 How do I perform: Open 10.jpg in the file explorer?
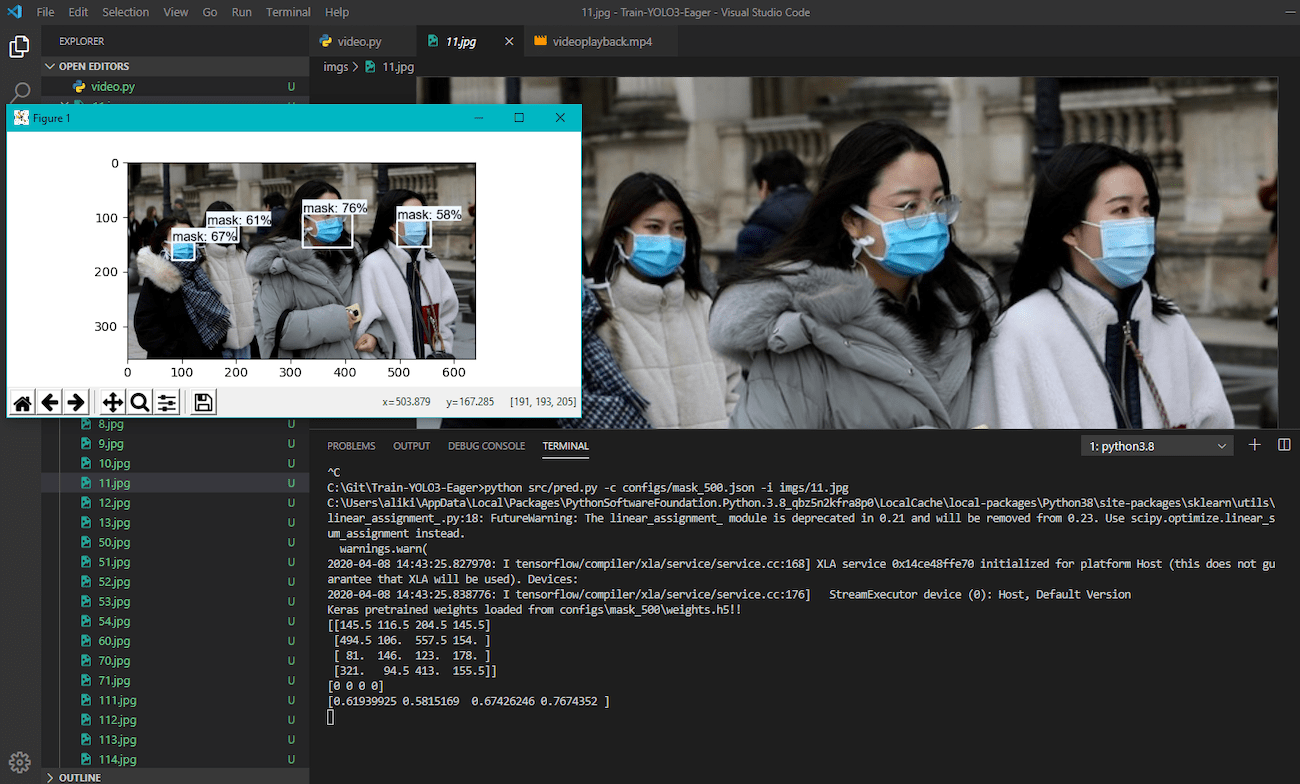click(175, 463)
